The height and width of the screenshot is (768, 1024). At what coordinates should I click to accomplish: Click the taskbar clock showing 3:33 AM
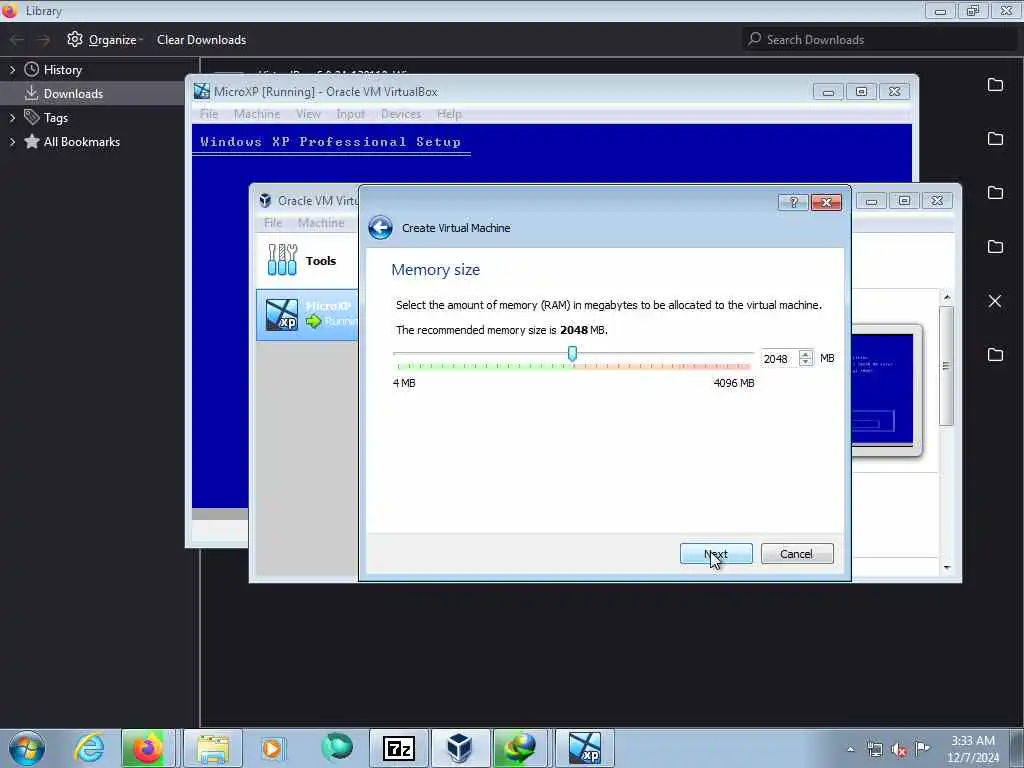coord(973,749)
